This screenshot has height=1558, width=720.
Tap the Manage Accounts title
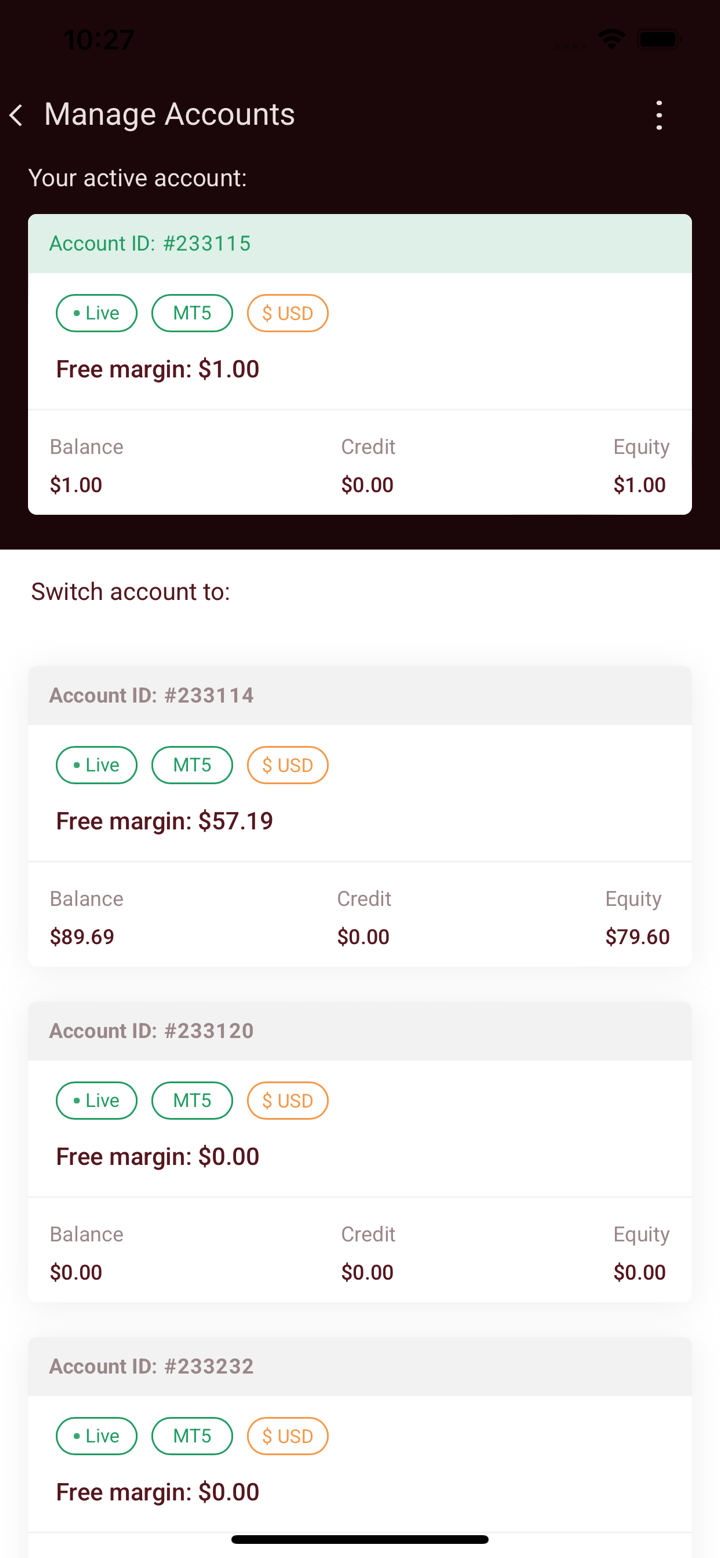(x=169, y=115)
